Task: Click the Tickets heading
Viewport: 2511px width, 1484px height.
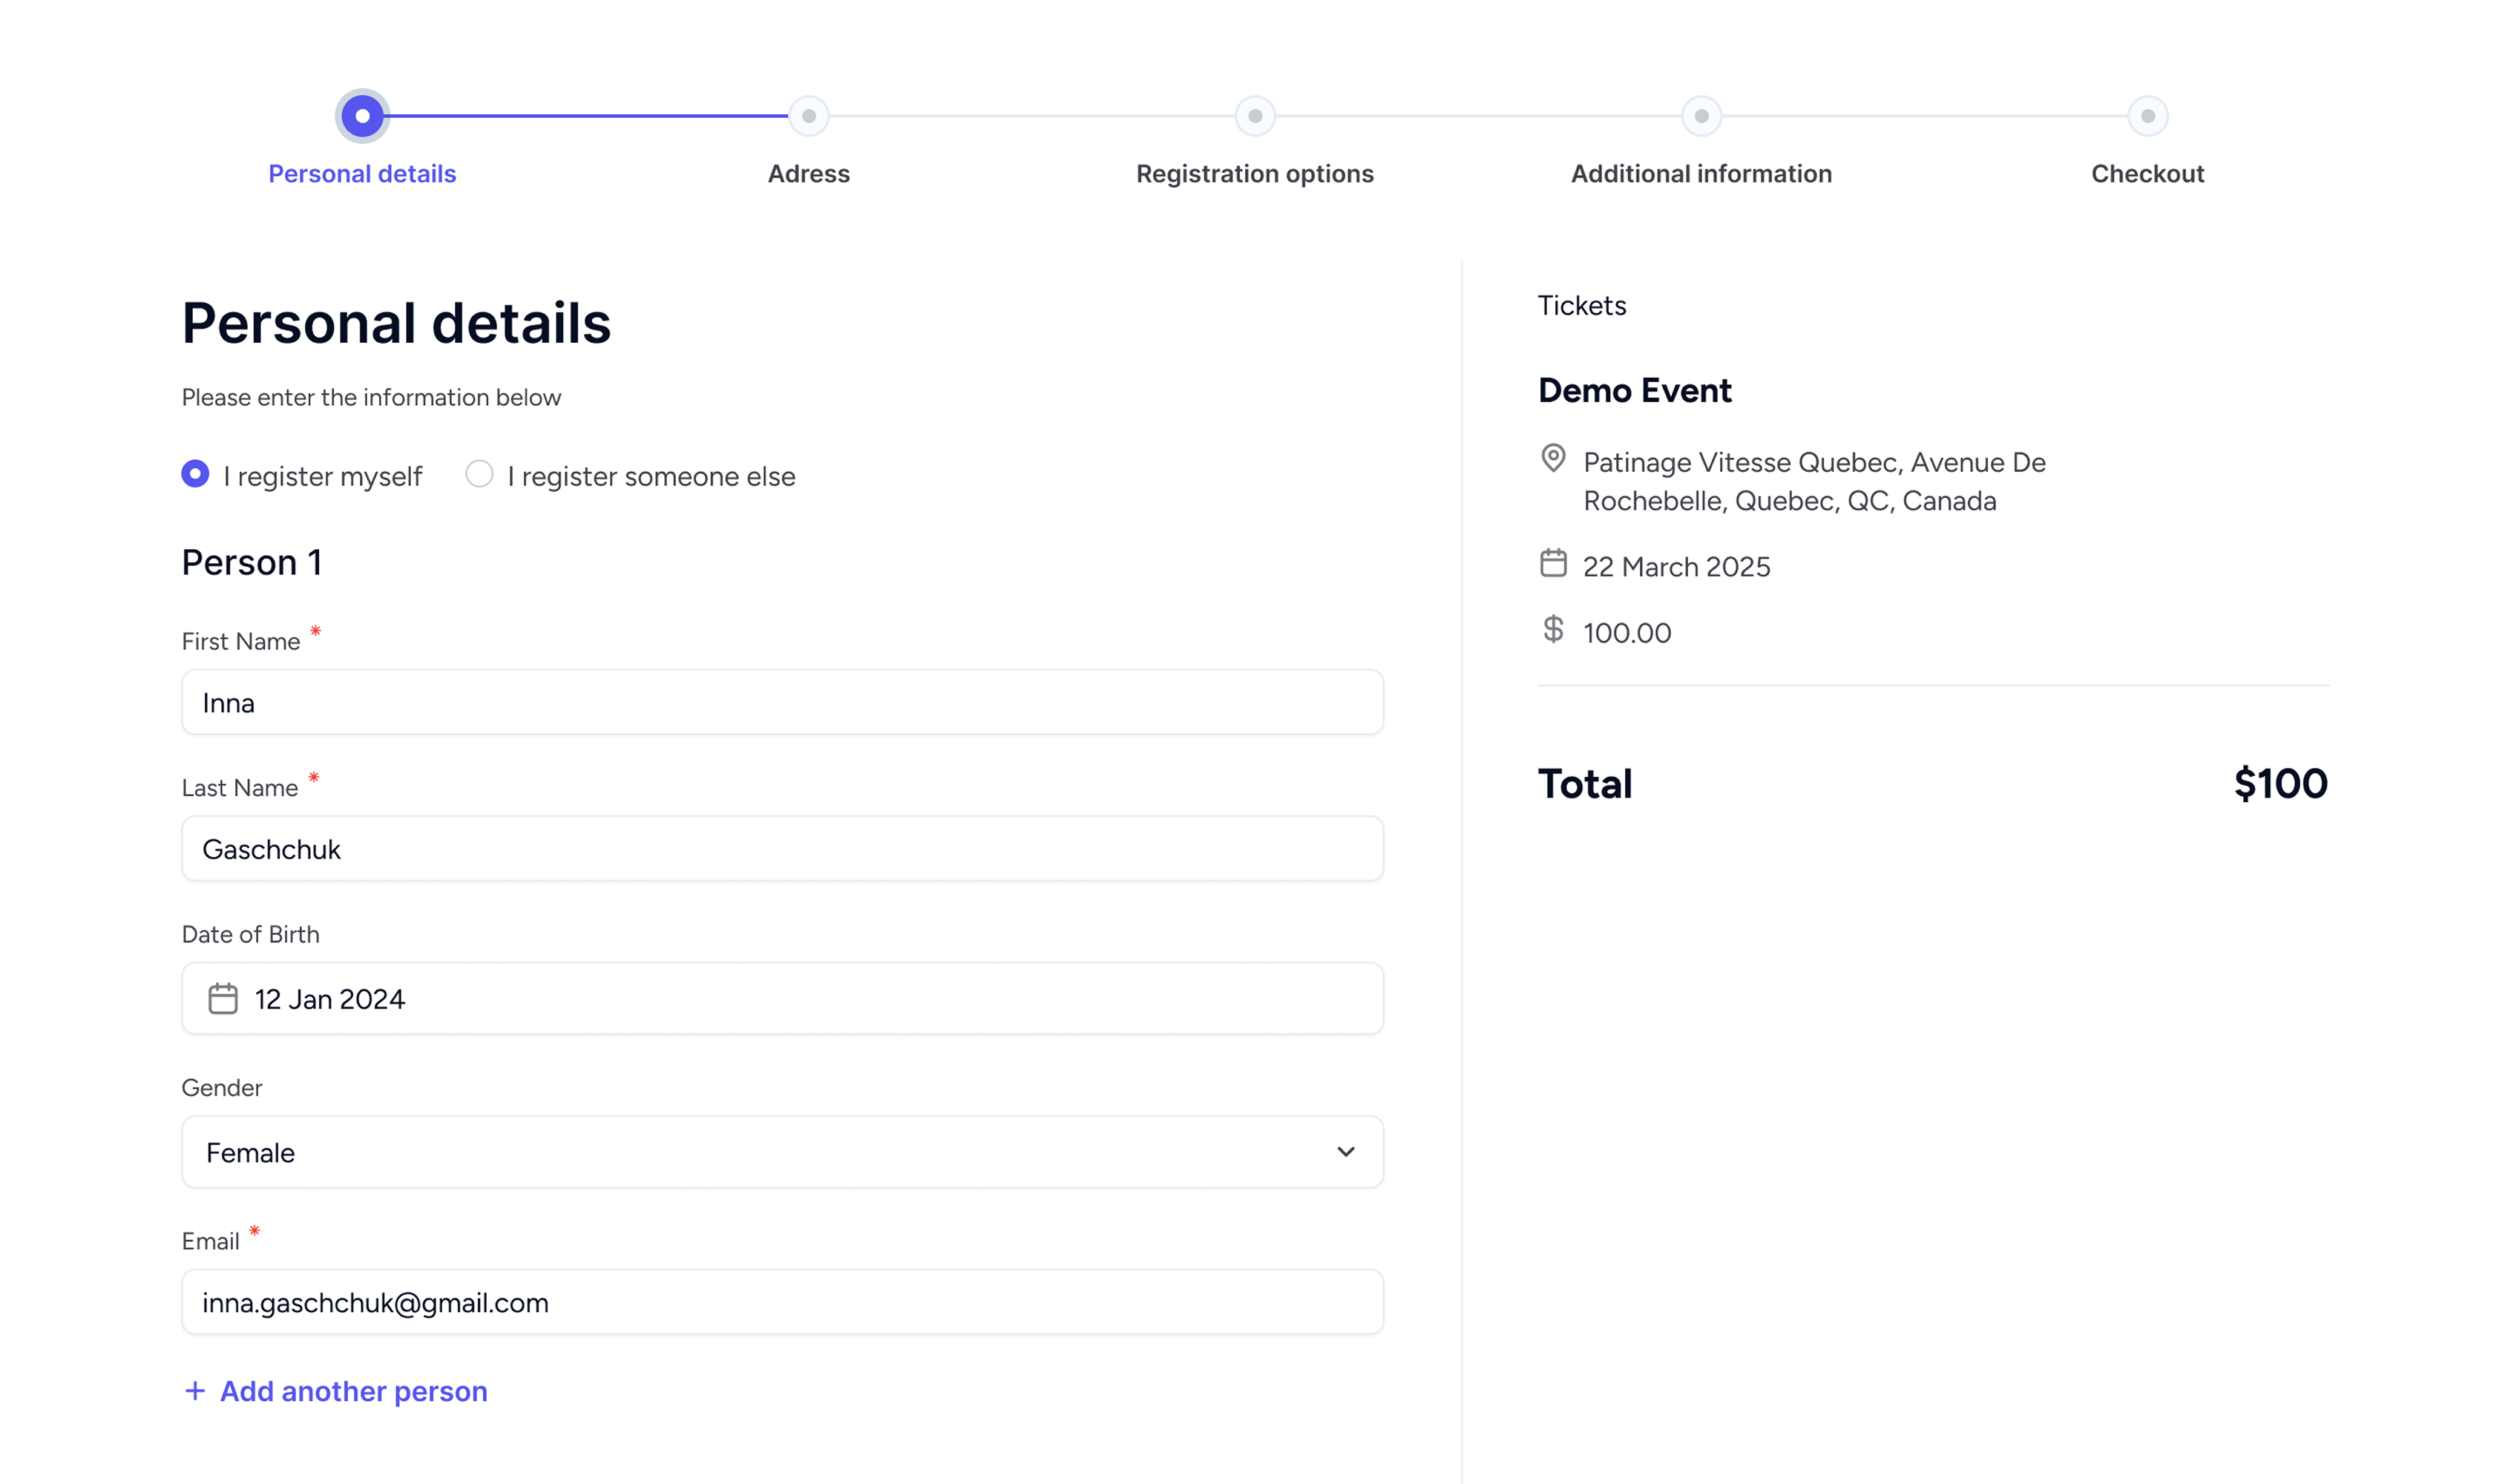Action: [x=1581, y=305]
